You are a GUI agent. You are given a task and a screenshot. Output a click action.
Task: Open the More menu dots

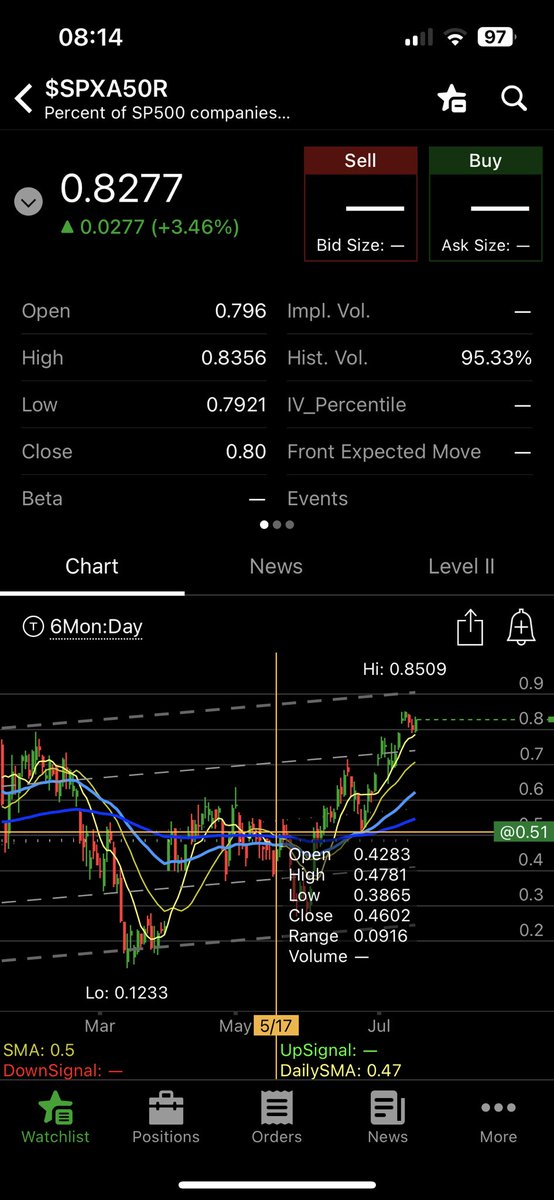[x=498, y=1118]
